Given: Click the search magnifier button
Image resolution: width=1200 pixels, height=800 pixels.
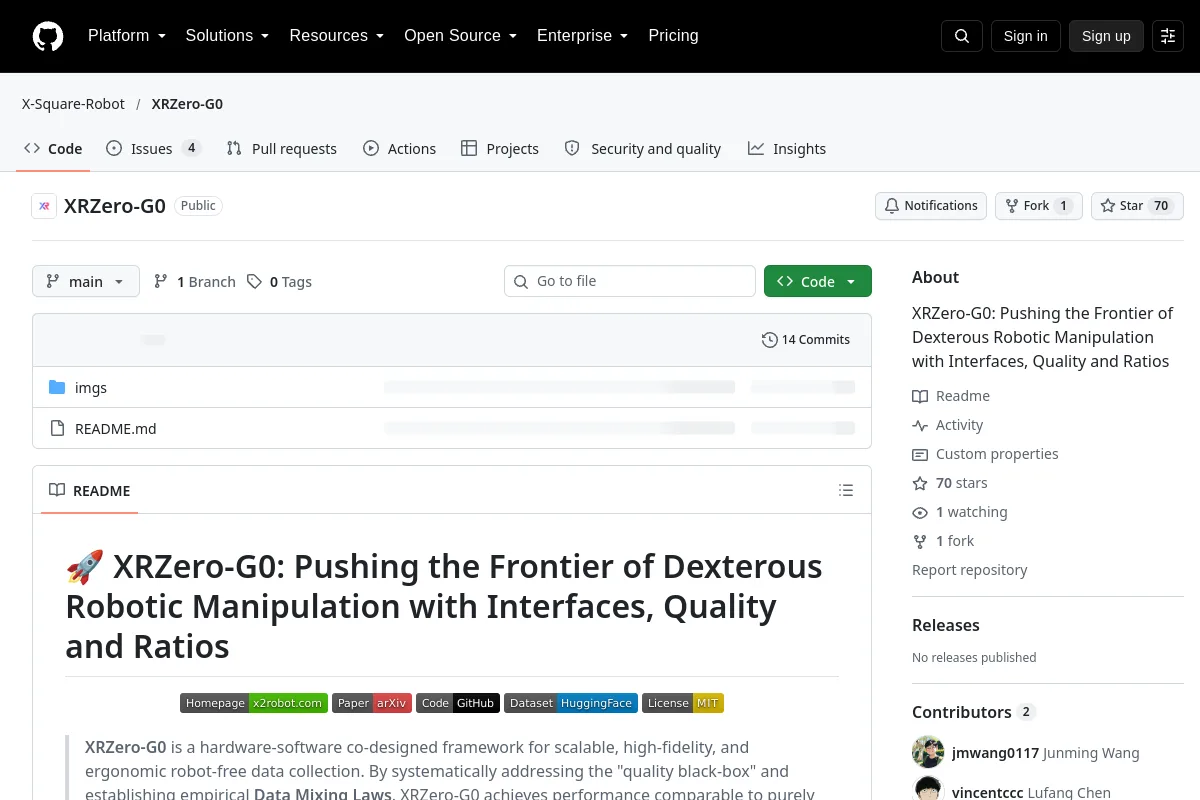Looking at the screenshot, I should (x=962, y=36).
